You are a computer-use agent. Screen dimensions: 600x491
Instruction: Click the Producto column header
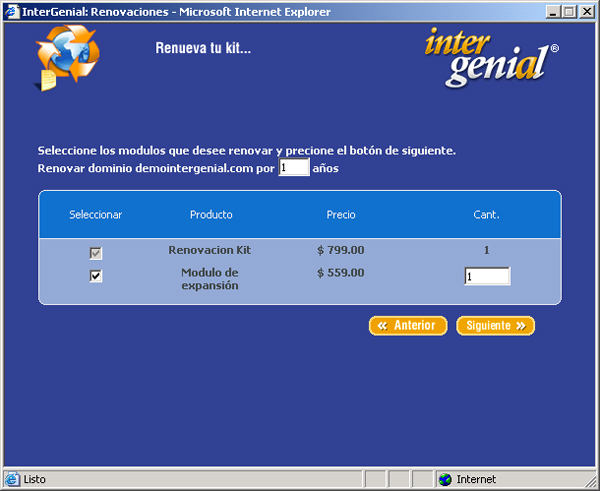211,215
